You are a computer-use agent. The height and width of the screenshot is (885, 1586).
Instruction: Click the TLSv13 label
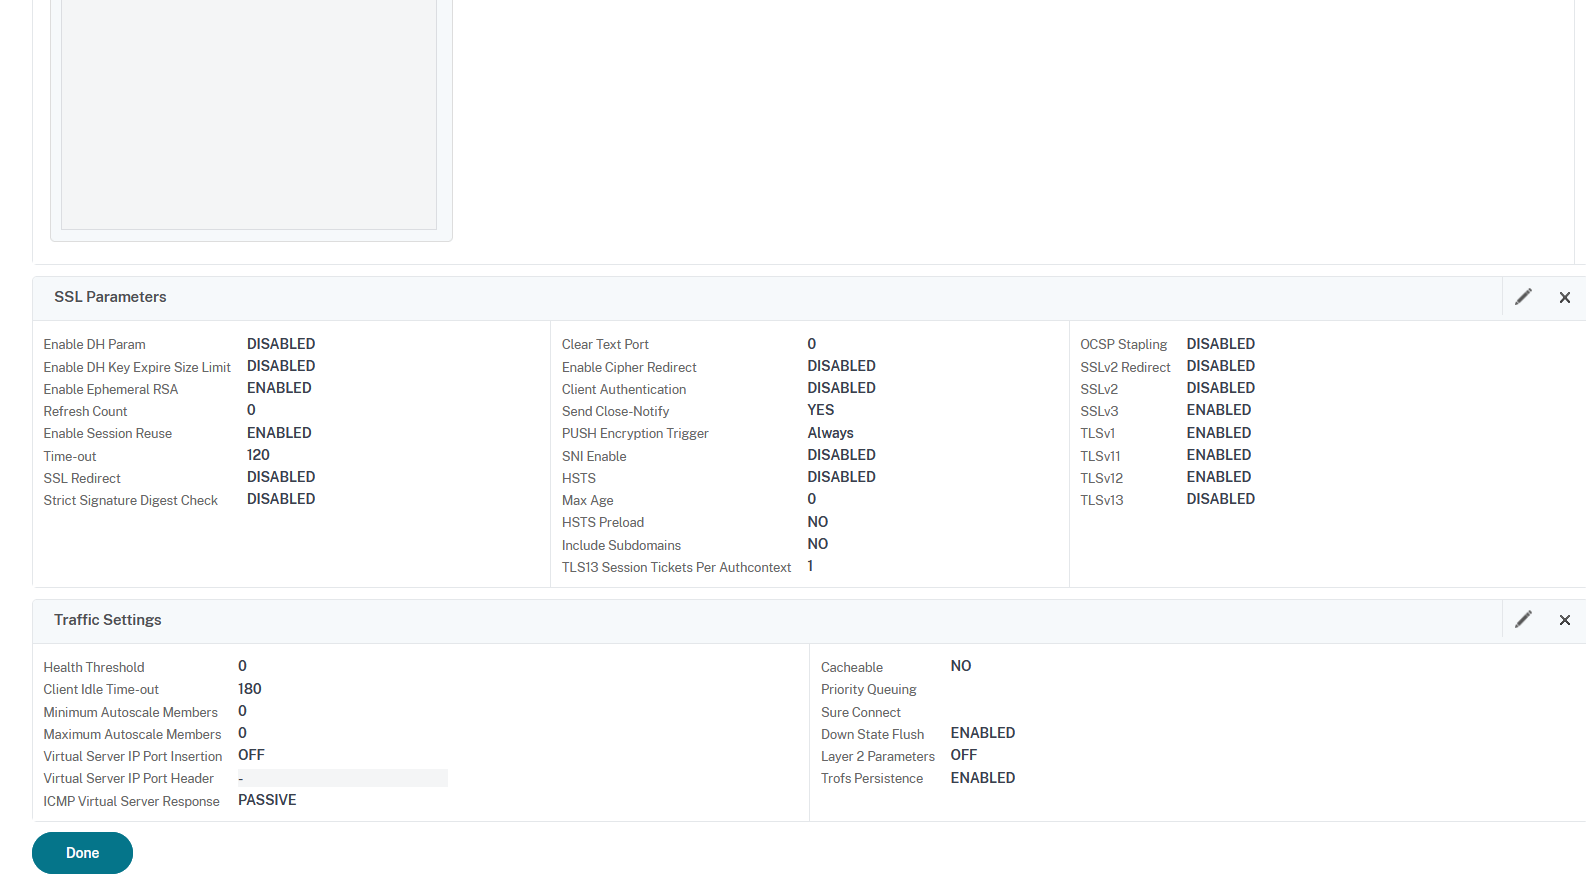pos(1101,501)
